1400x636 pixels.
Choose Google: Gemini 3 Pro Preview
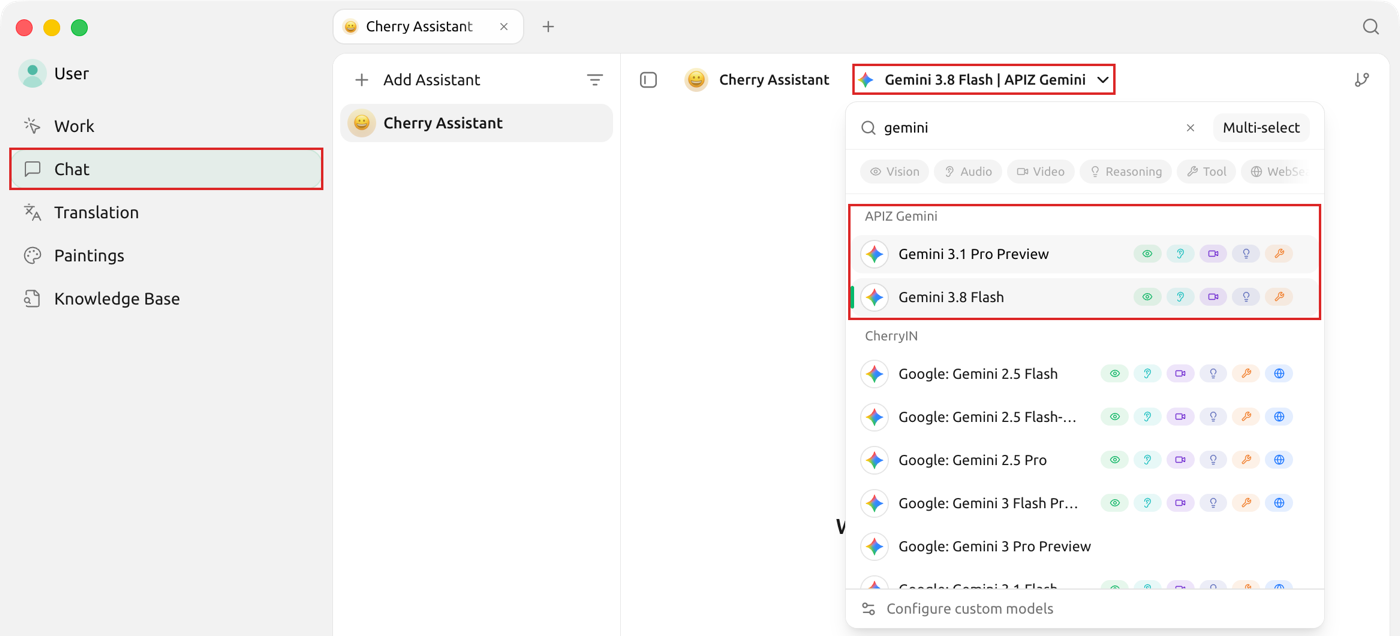click(x=1084, y=546)
